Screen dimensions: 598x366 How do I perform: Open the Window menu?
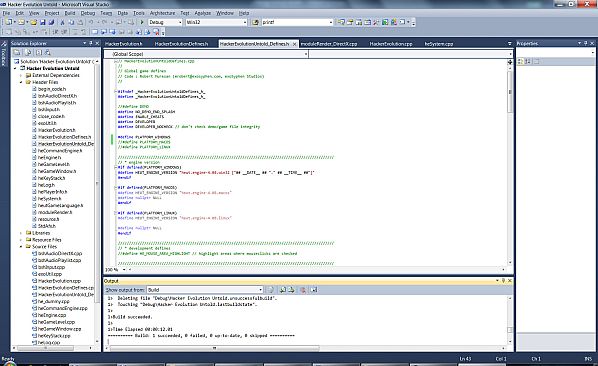point(225,13)
